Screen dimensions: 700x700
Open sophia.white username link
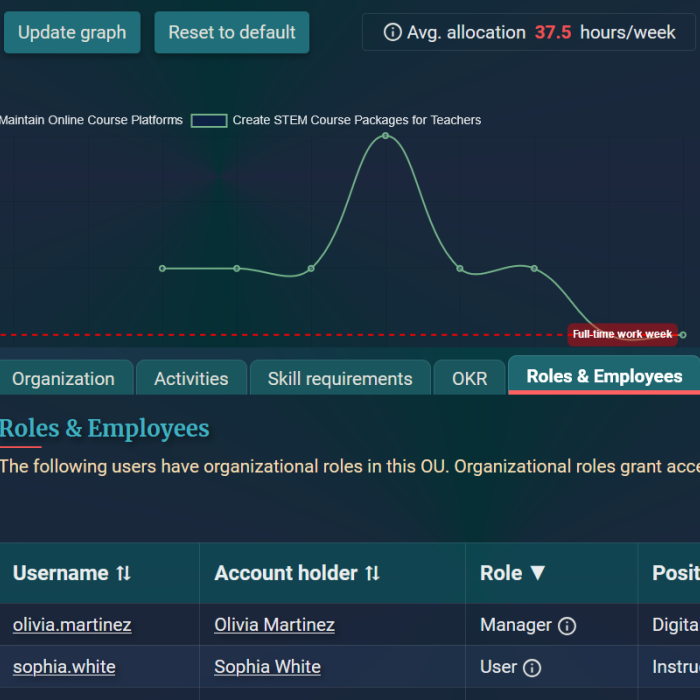click(64, 667)
